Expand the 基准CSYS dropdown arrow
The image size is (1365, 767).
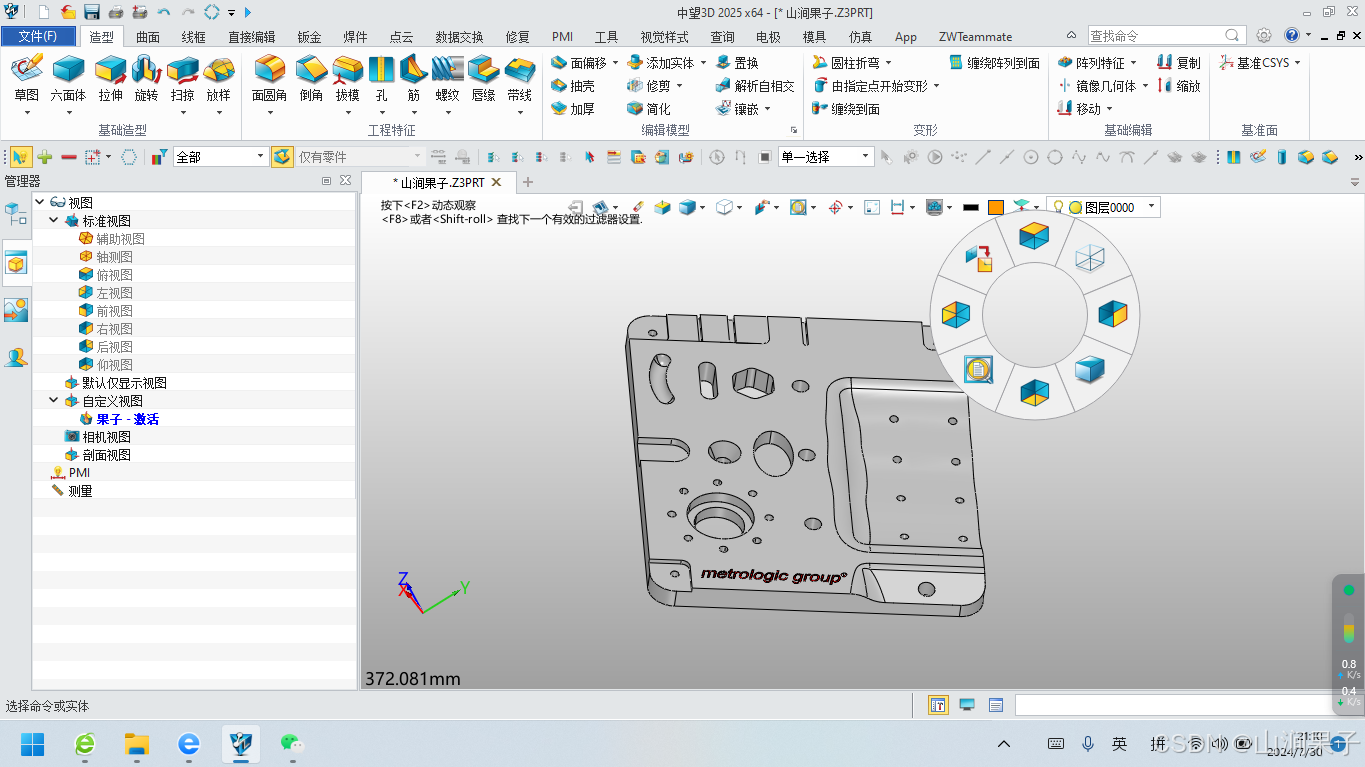coord(1298,63)
